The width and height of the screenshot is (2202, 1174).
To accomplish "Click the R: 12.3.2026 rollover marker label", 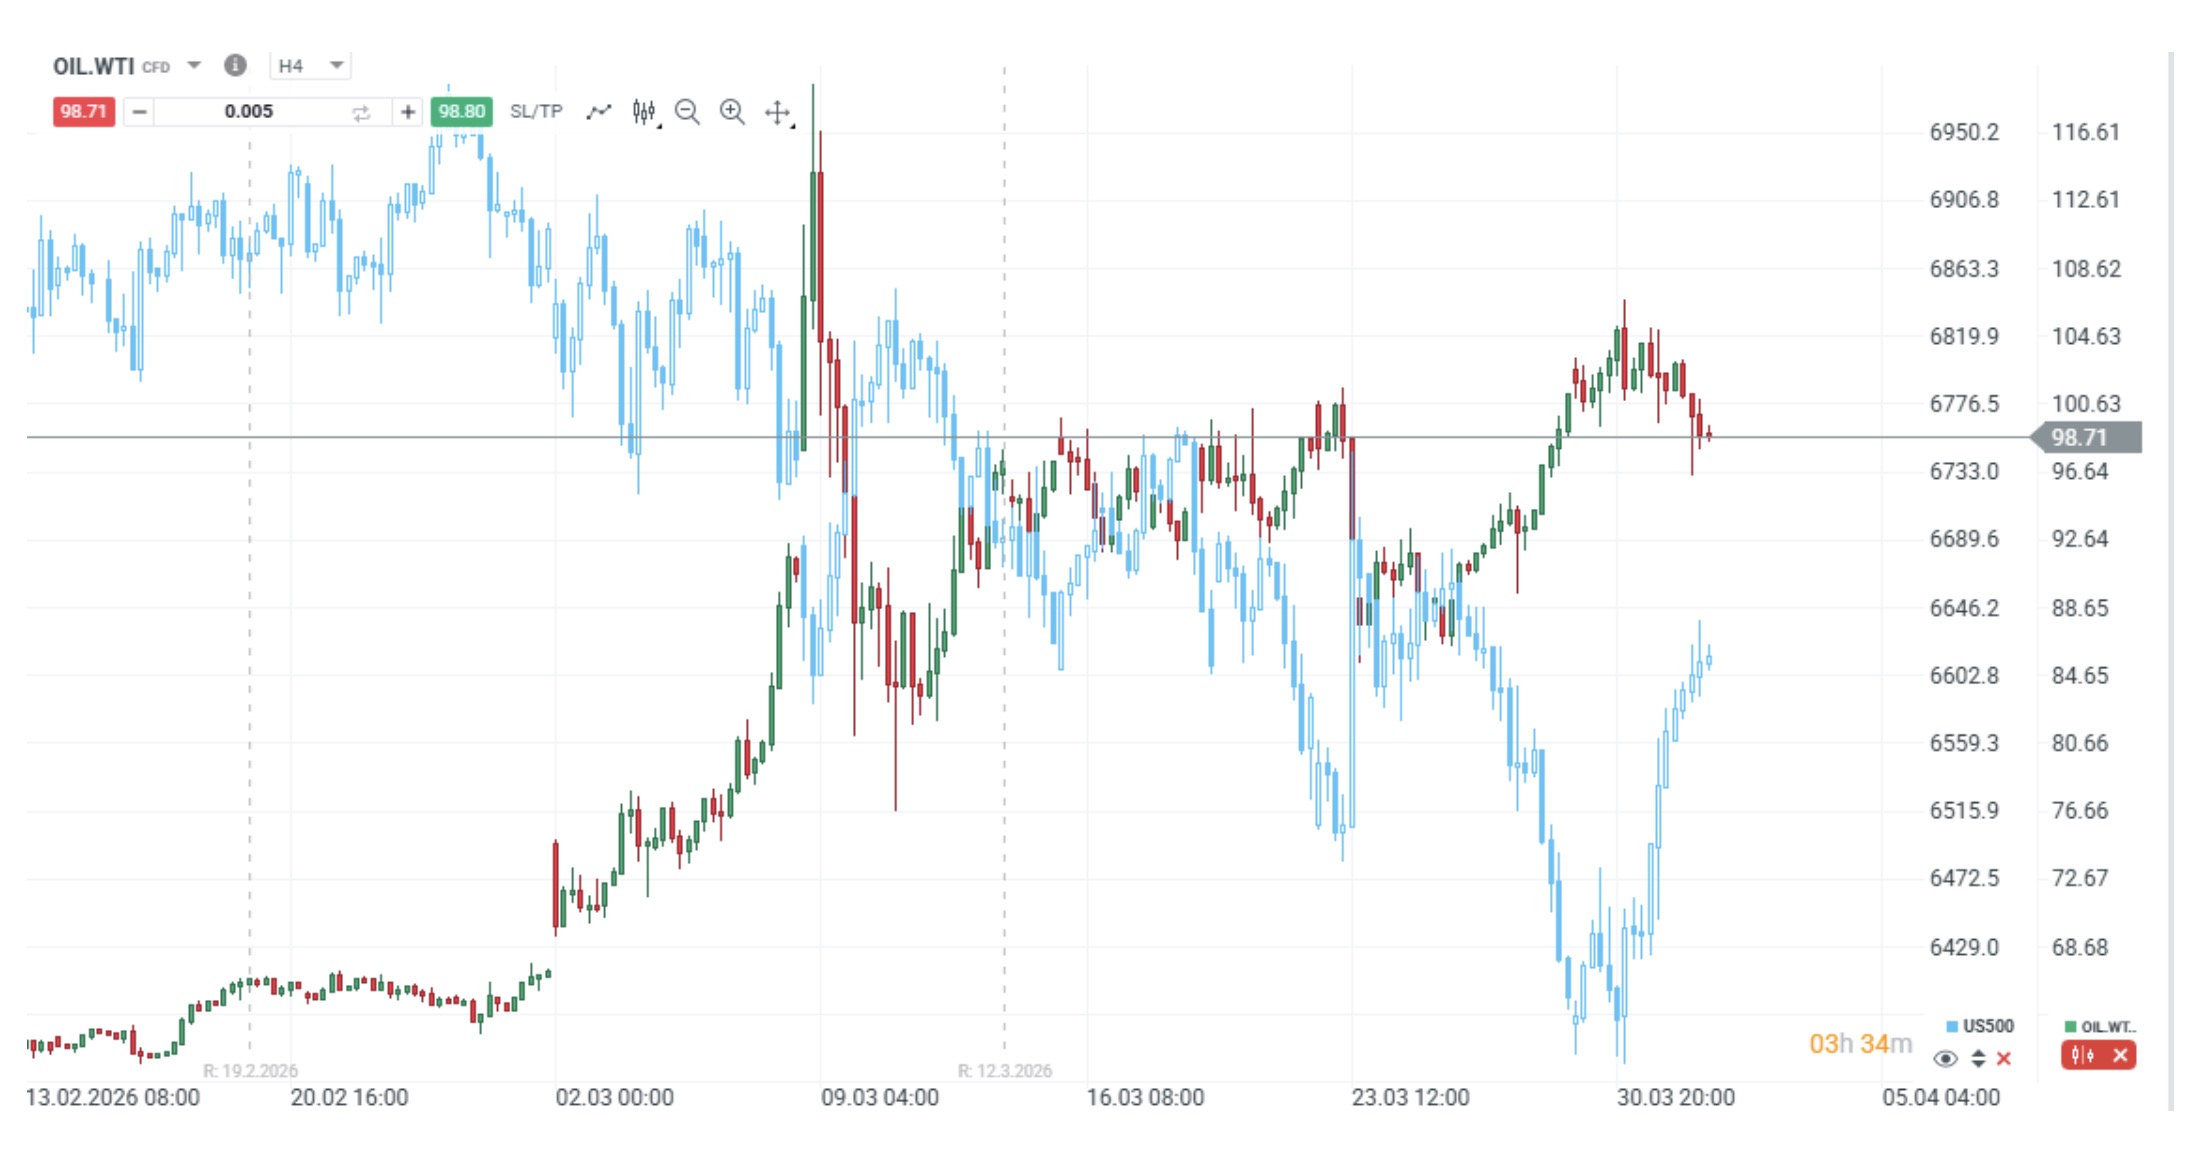I will pyautogui.click(x=1004, y=1071).
